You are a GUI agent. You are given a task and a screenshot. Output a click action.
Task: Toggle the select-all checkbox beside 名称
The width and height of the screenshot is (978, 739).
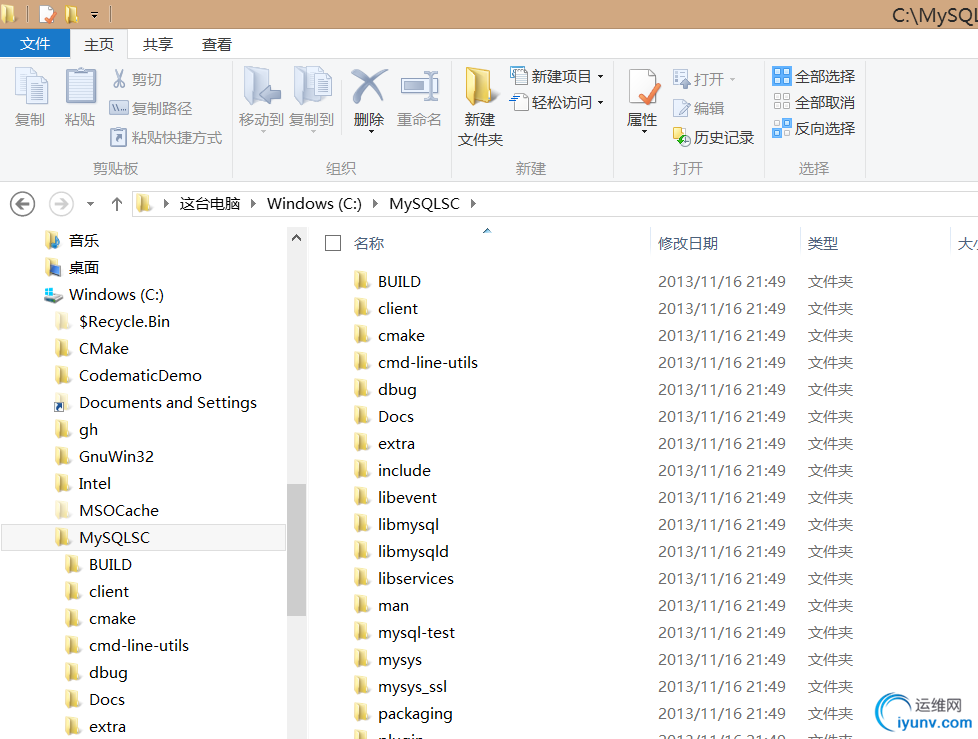click(x=333, y=243)
